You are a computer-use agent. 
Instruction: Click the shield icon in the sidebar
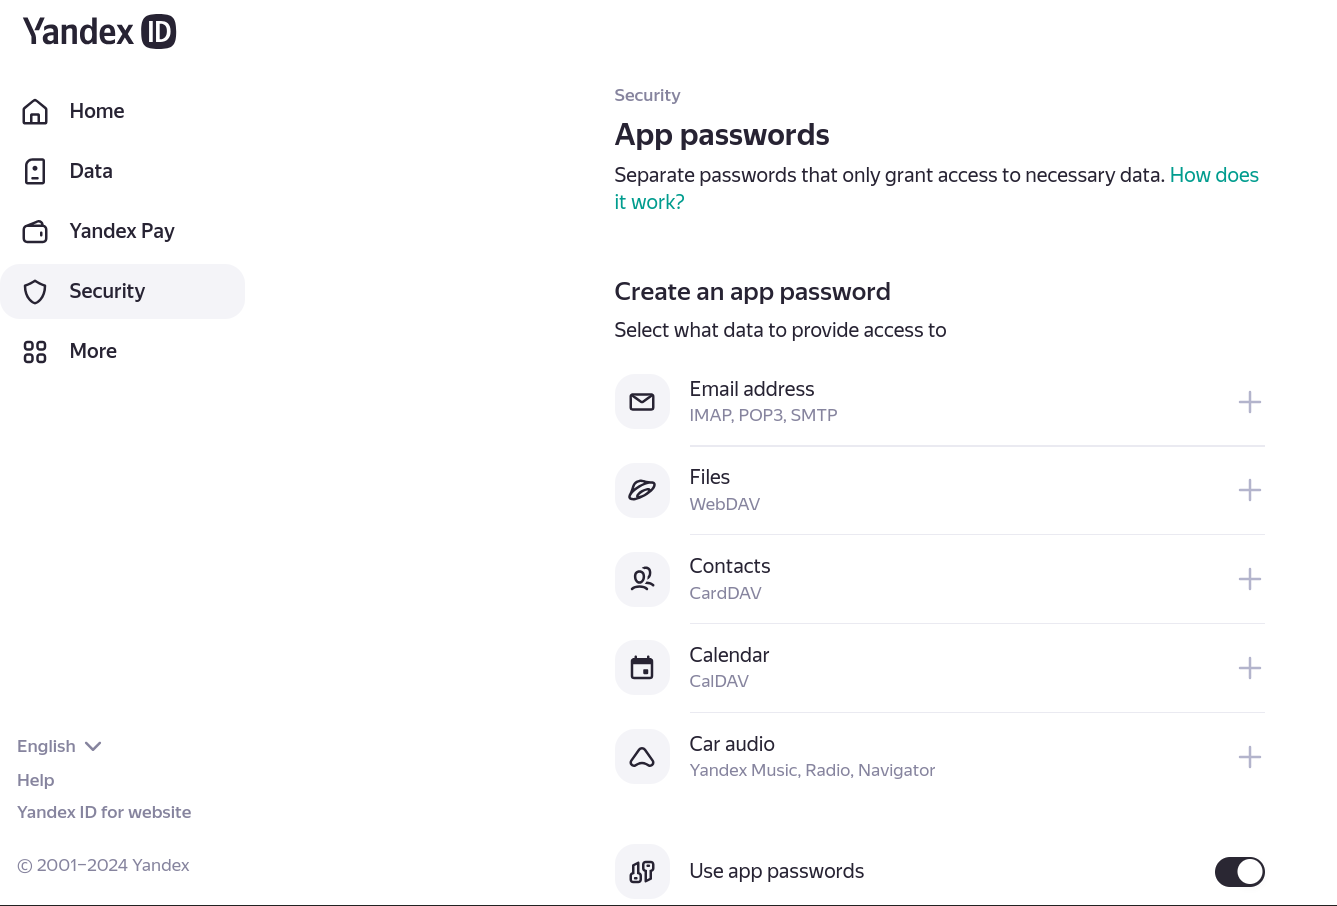click(35, 292)
